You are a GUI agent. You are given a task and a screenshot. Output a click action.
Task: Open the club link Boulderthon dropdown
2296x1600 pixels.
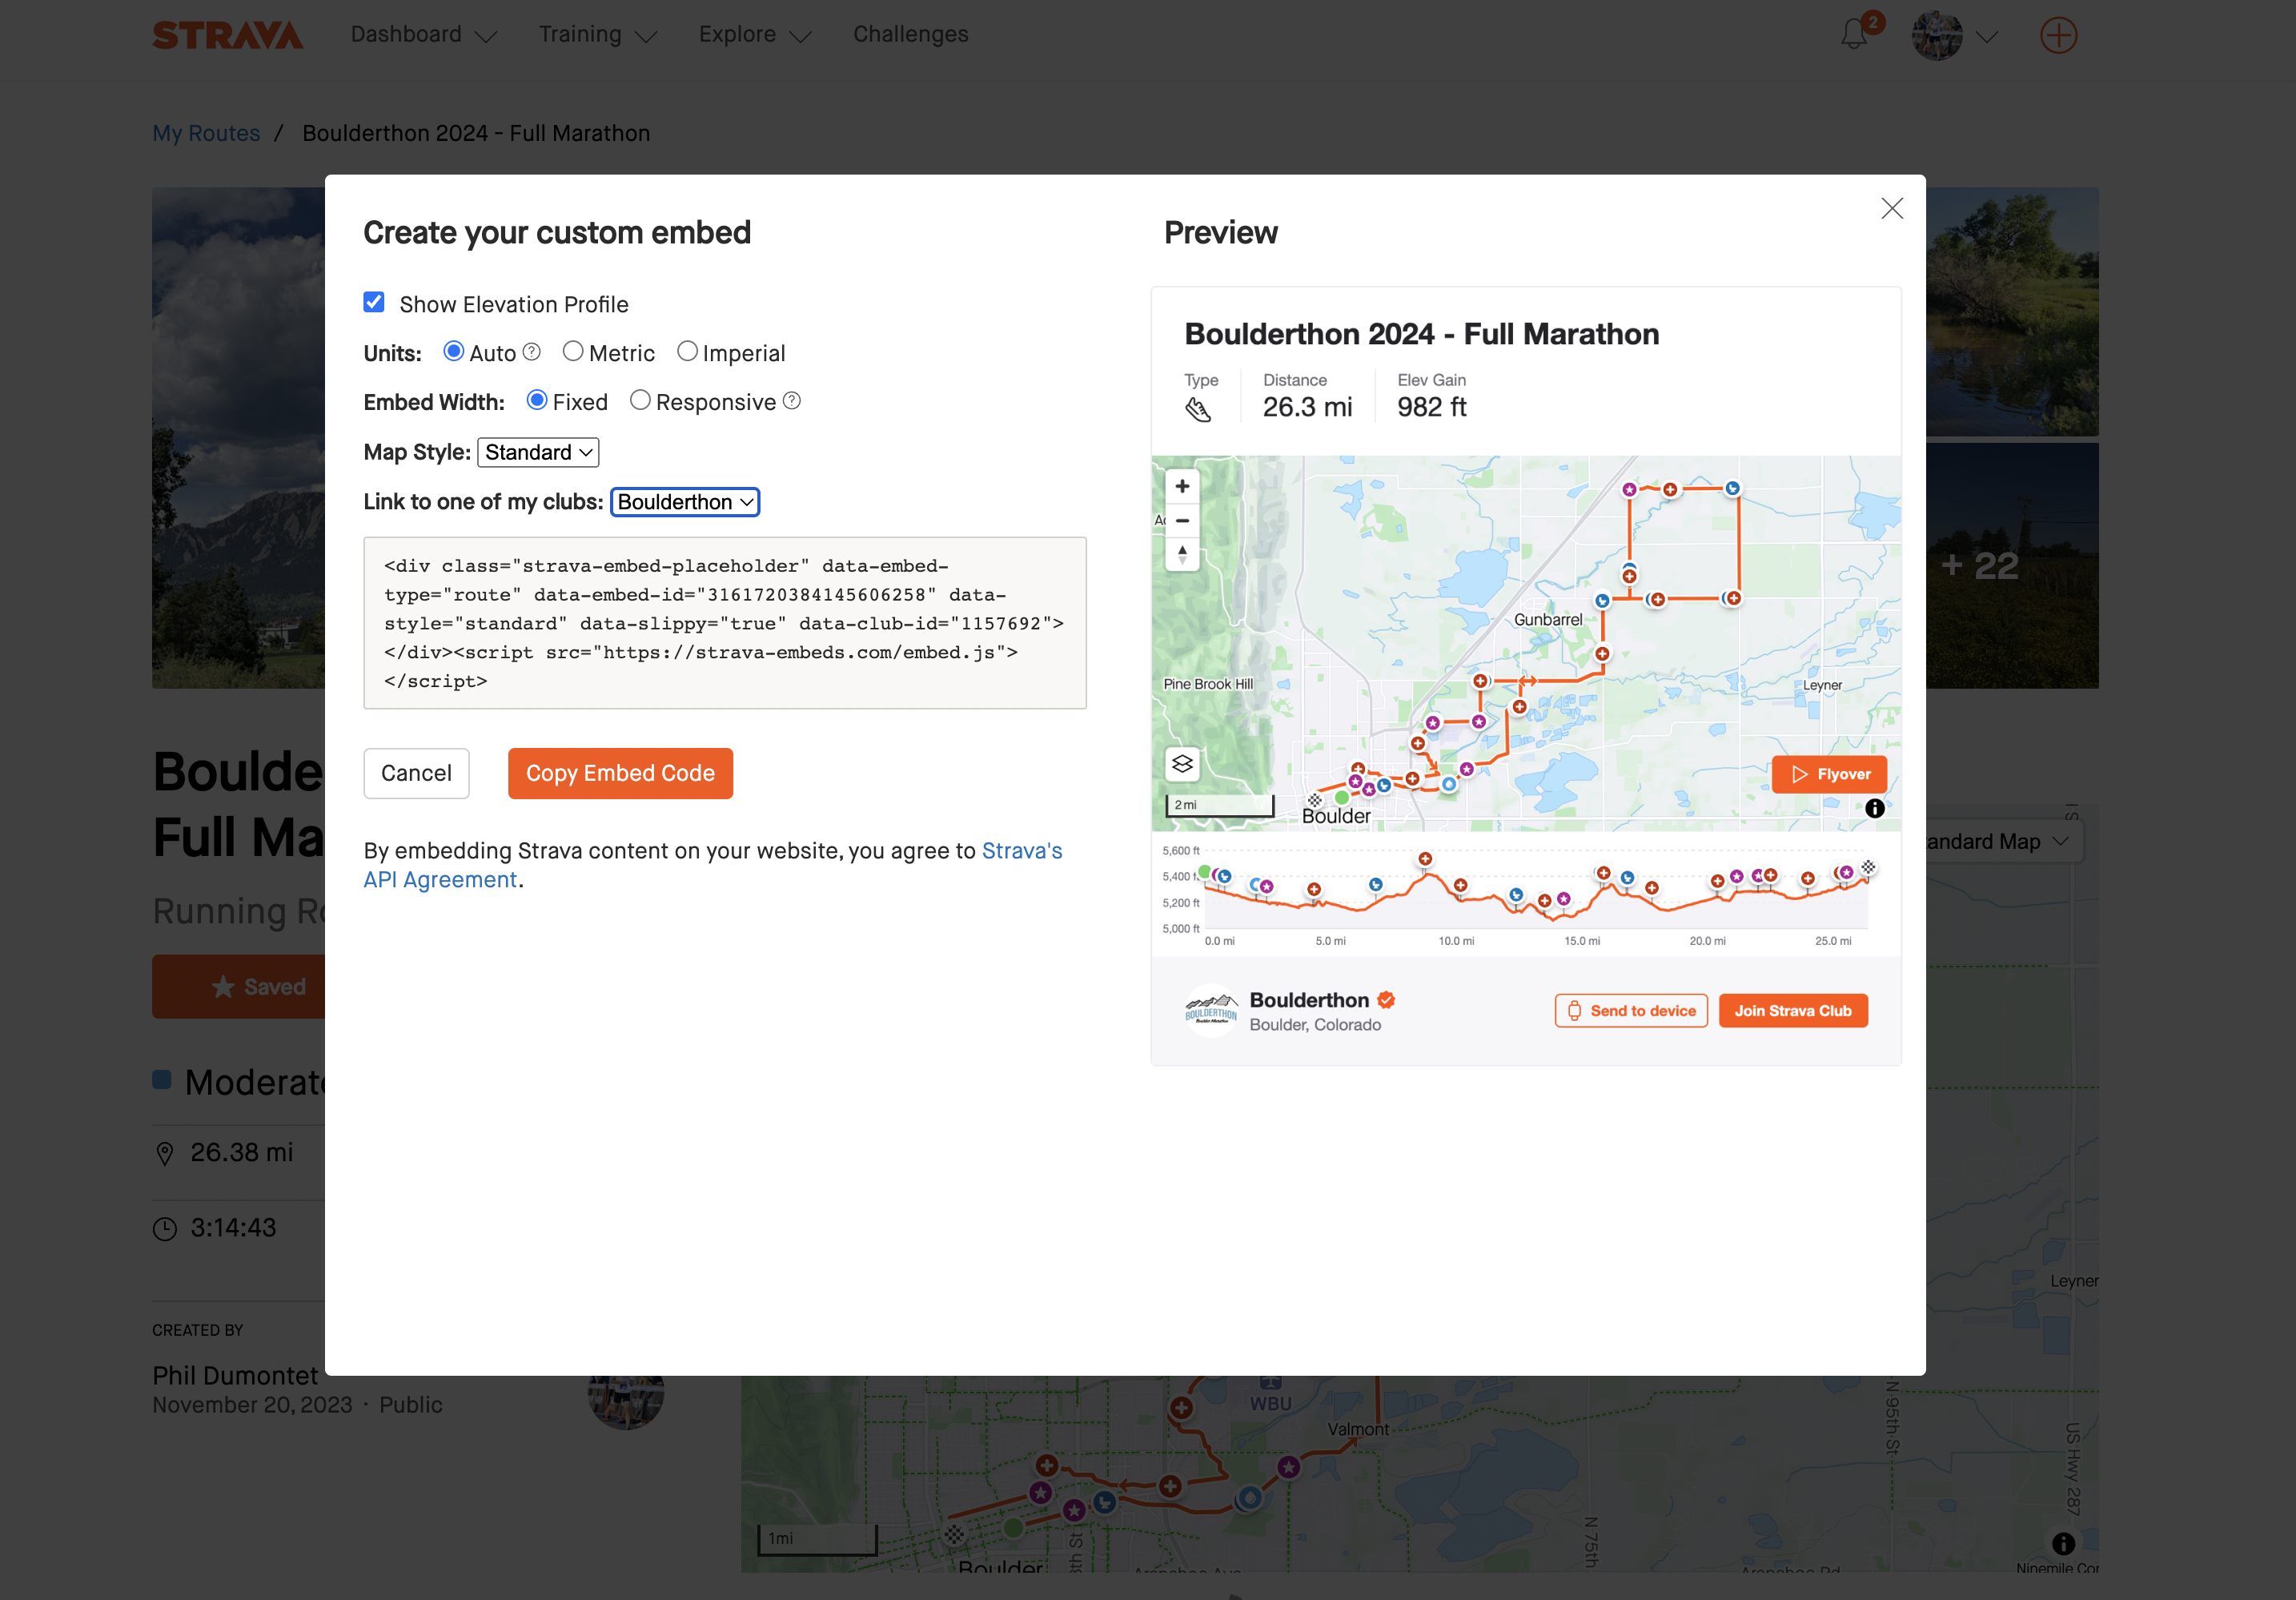click(x=685, y=502)
